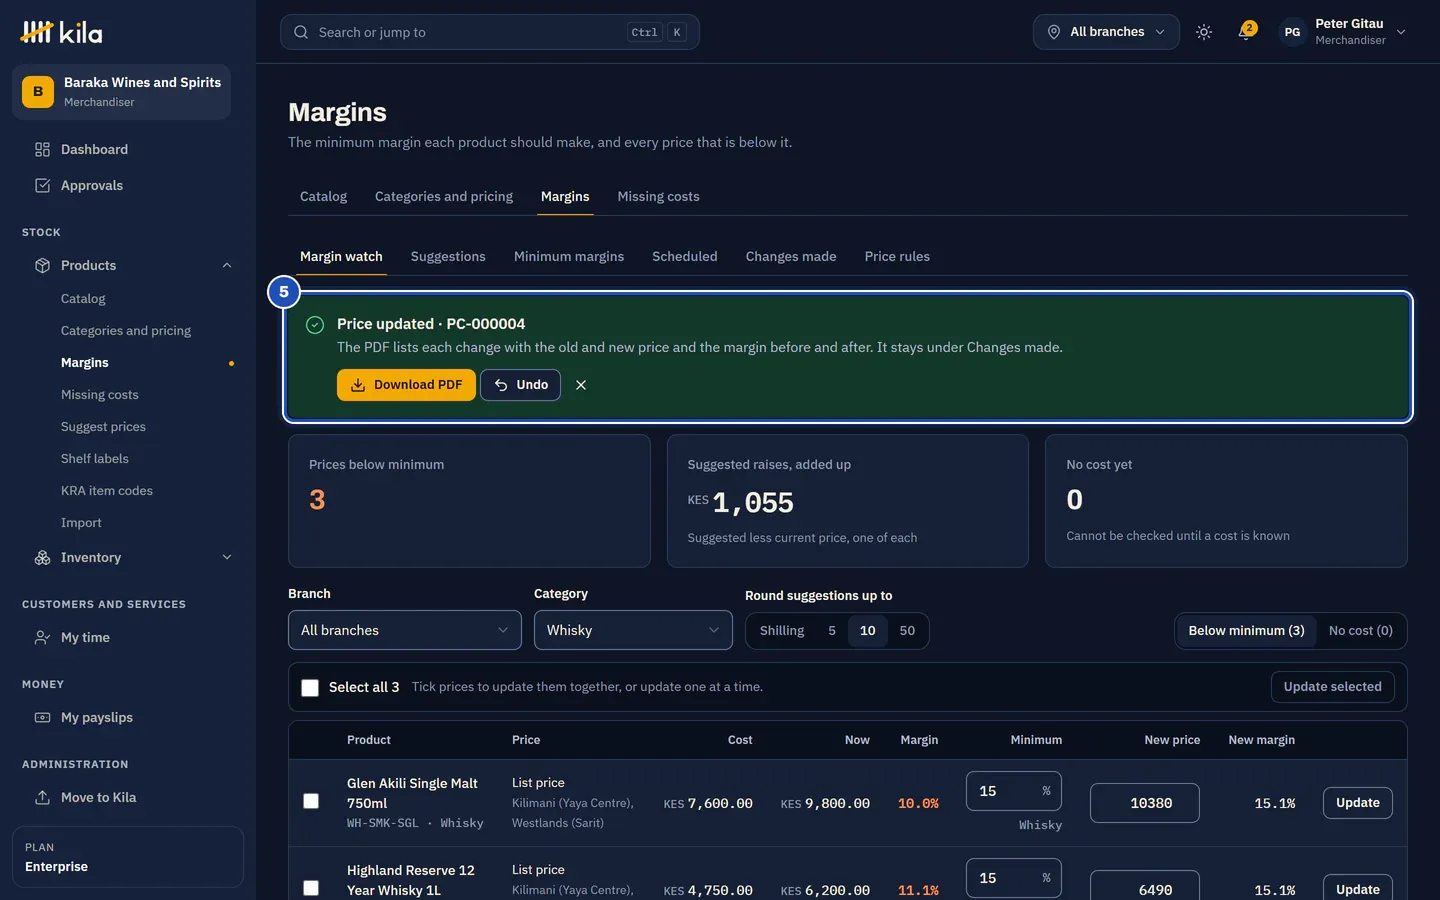Image resolution: width=1440 pixels, height=900 pixels.
Task: Open the Peter Gitau user menu chevron
Action: coord(1401,32)
